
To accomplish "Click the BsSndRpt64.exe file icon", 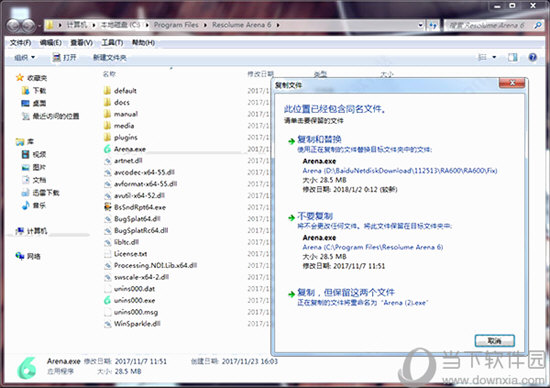I will tap(107, 207).
